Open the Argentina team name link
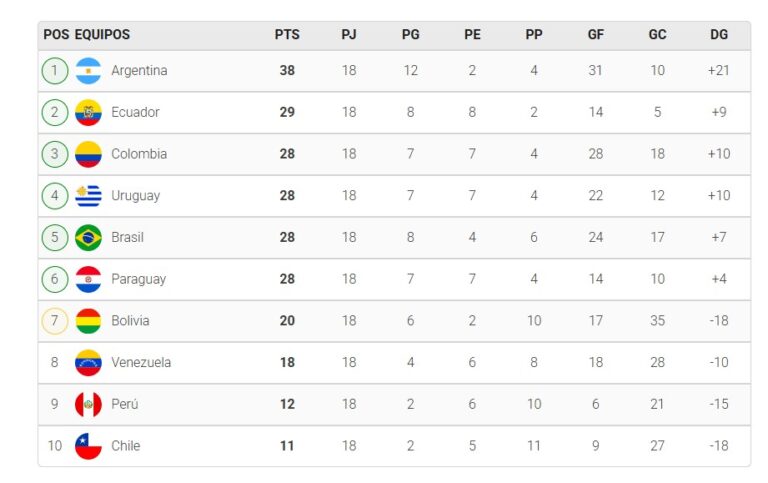Screen dimensions: 768x483 click(x=139, y=71)
